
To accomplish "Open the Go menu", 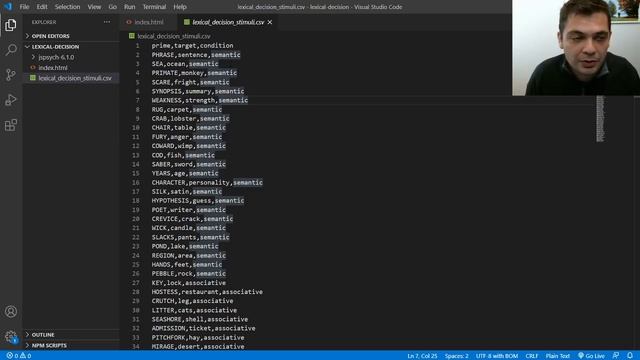I will [x=112, y=7].
